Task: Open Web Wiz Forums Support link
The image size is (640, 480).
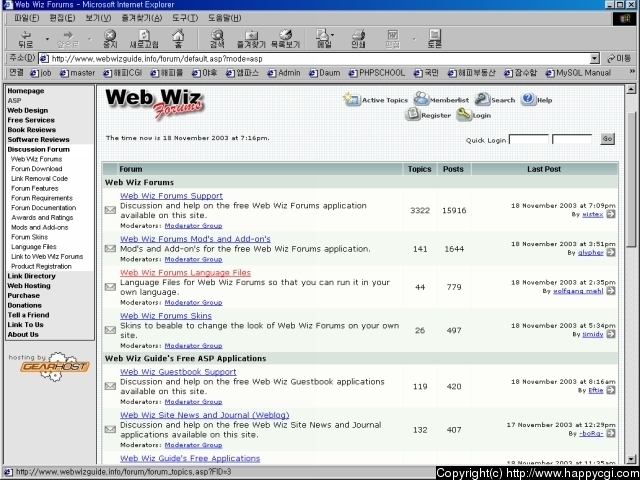Action: [171, 196]
